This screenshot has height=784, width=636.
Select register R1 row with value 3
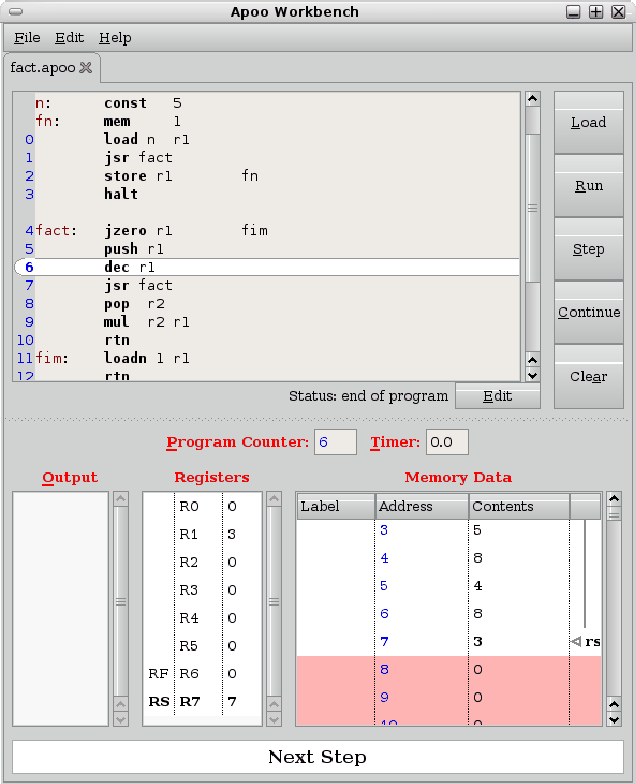point(202,534)
